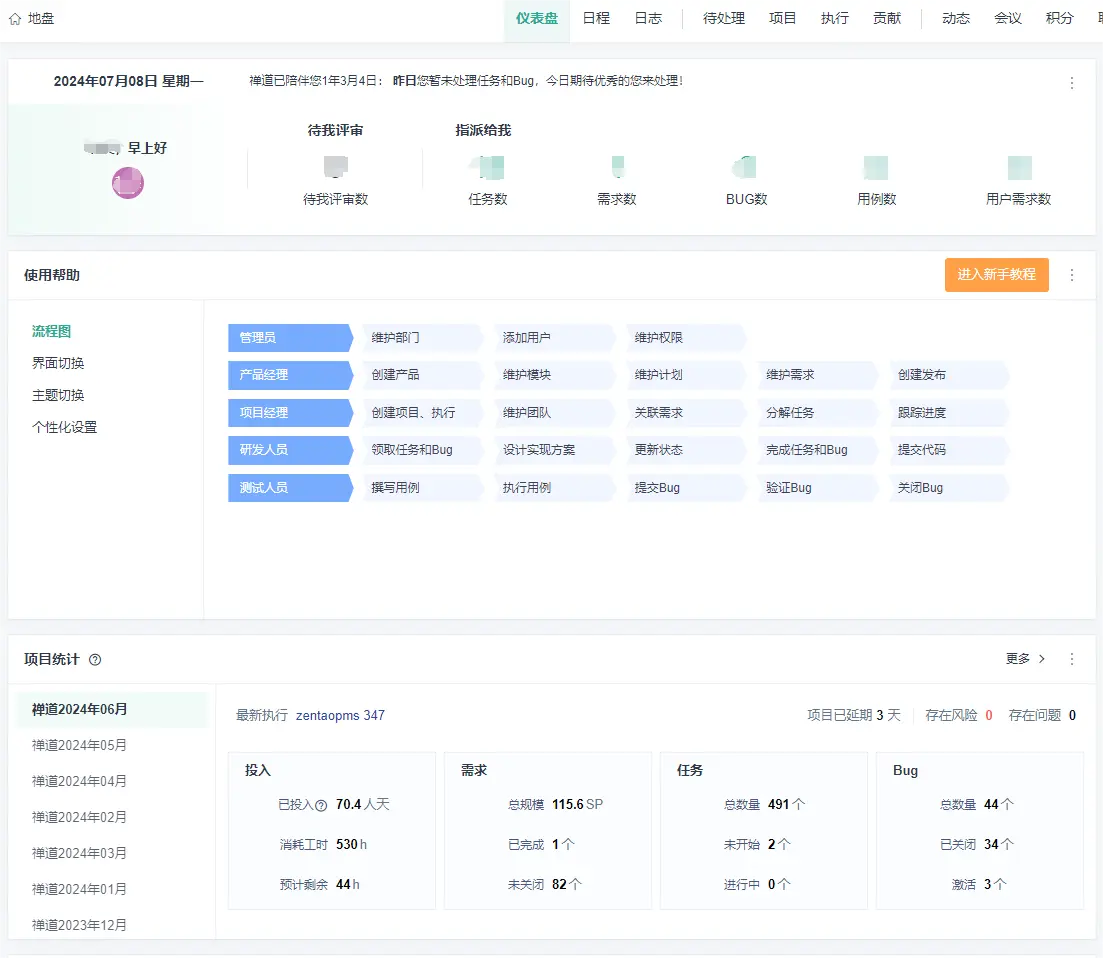Viewport: 1103px width, 958px height.
Task: Click the 进入新手教程 button
Action: click(x=996, y=274)
